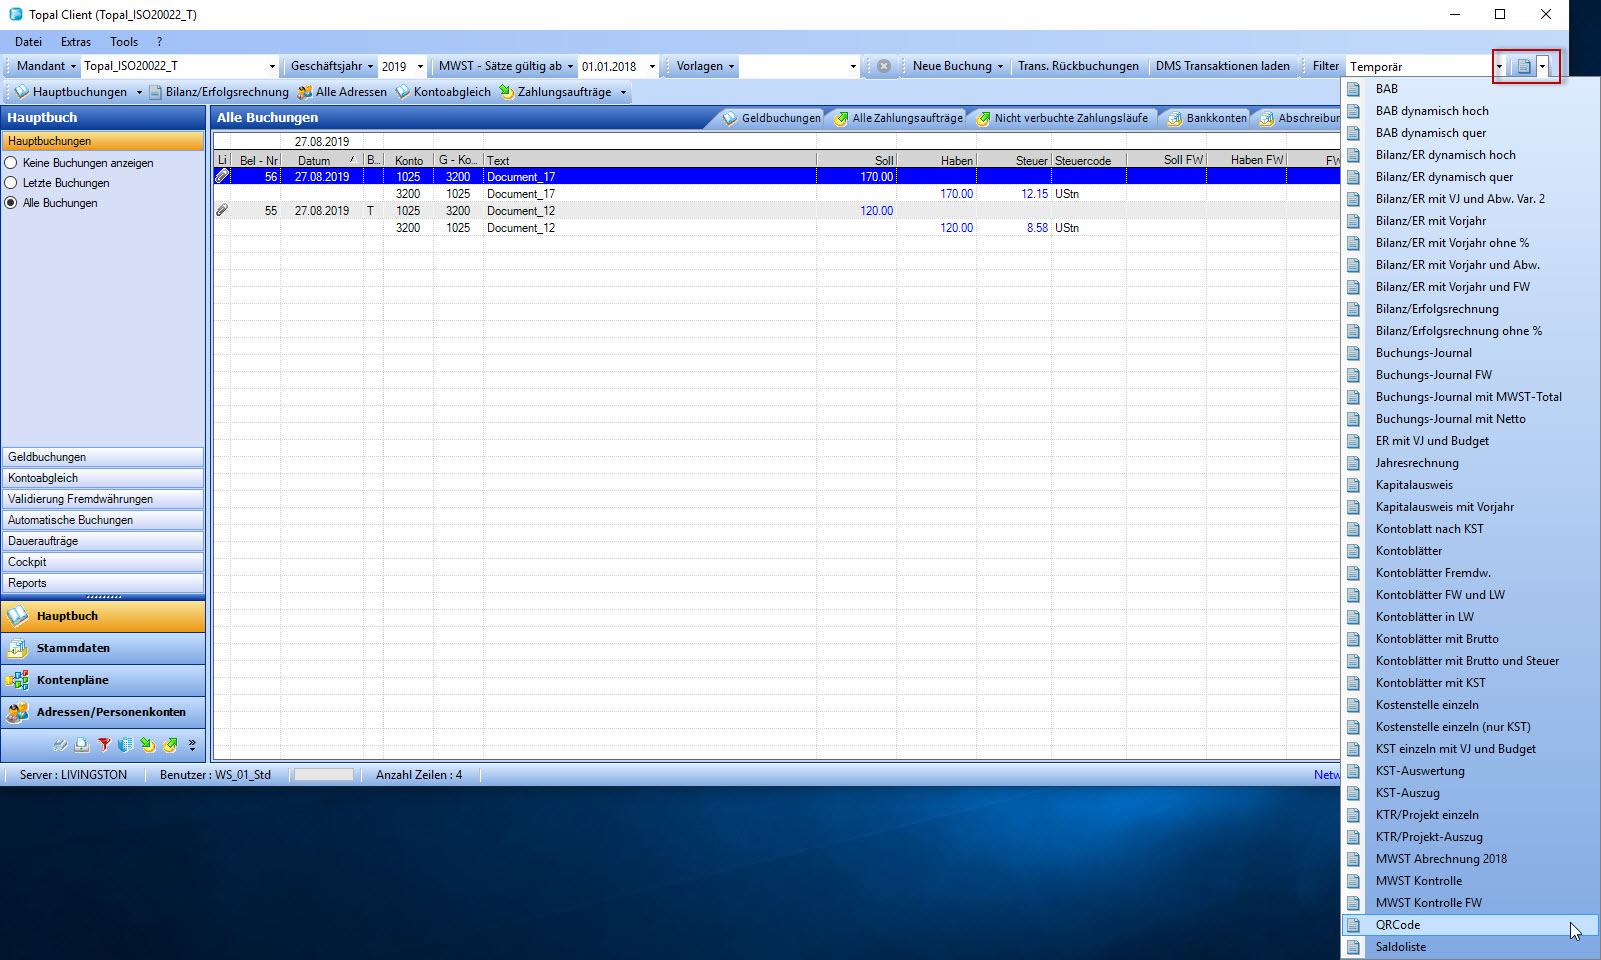
Task: Open the Stammdaten module via its icon
Action: [17, 648]
